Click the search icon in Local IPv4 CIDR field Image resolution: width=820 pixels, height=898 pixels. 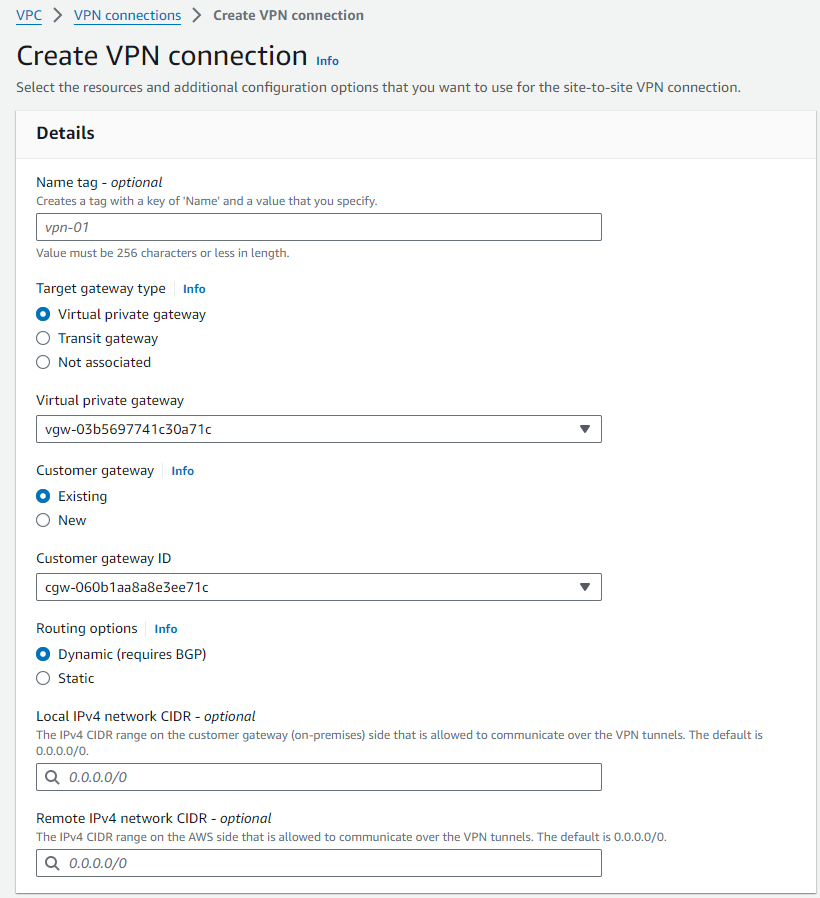tap(52, 777)
